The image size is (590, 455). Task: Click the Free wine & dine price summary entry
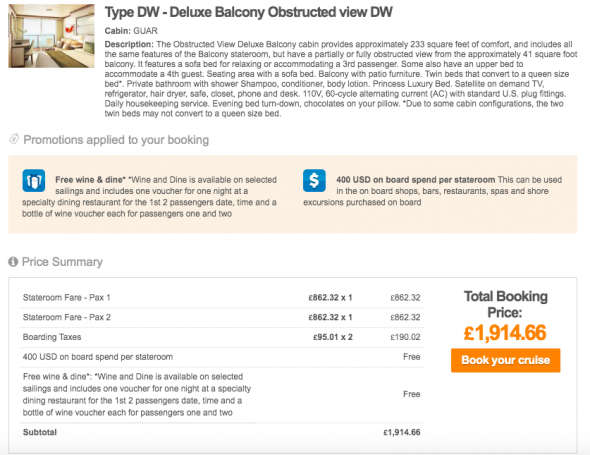click(222, 394)
